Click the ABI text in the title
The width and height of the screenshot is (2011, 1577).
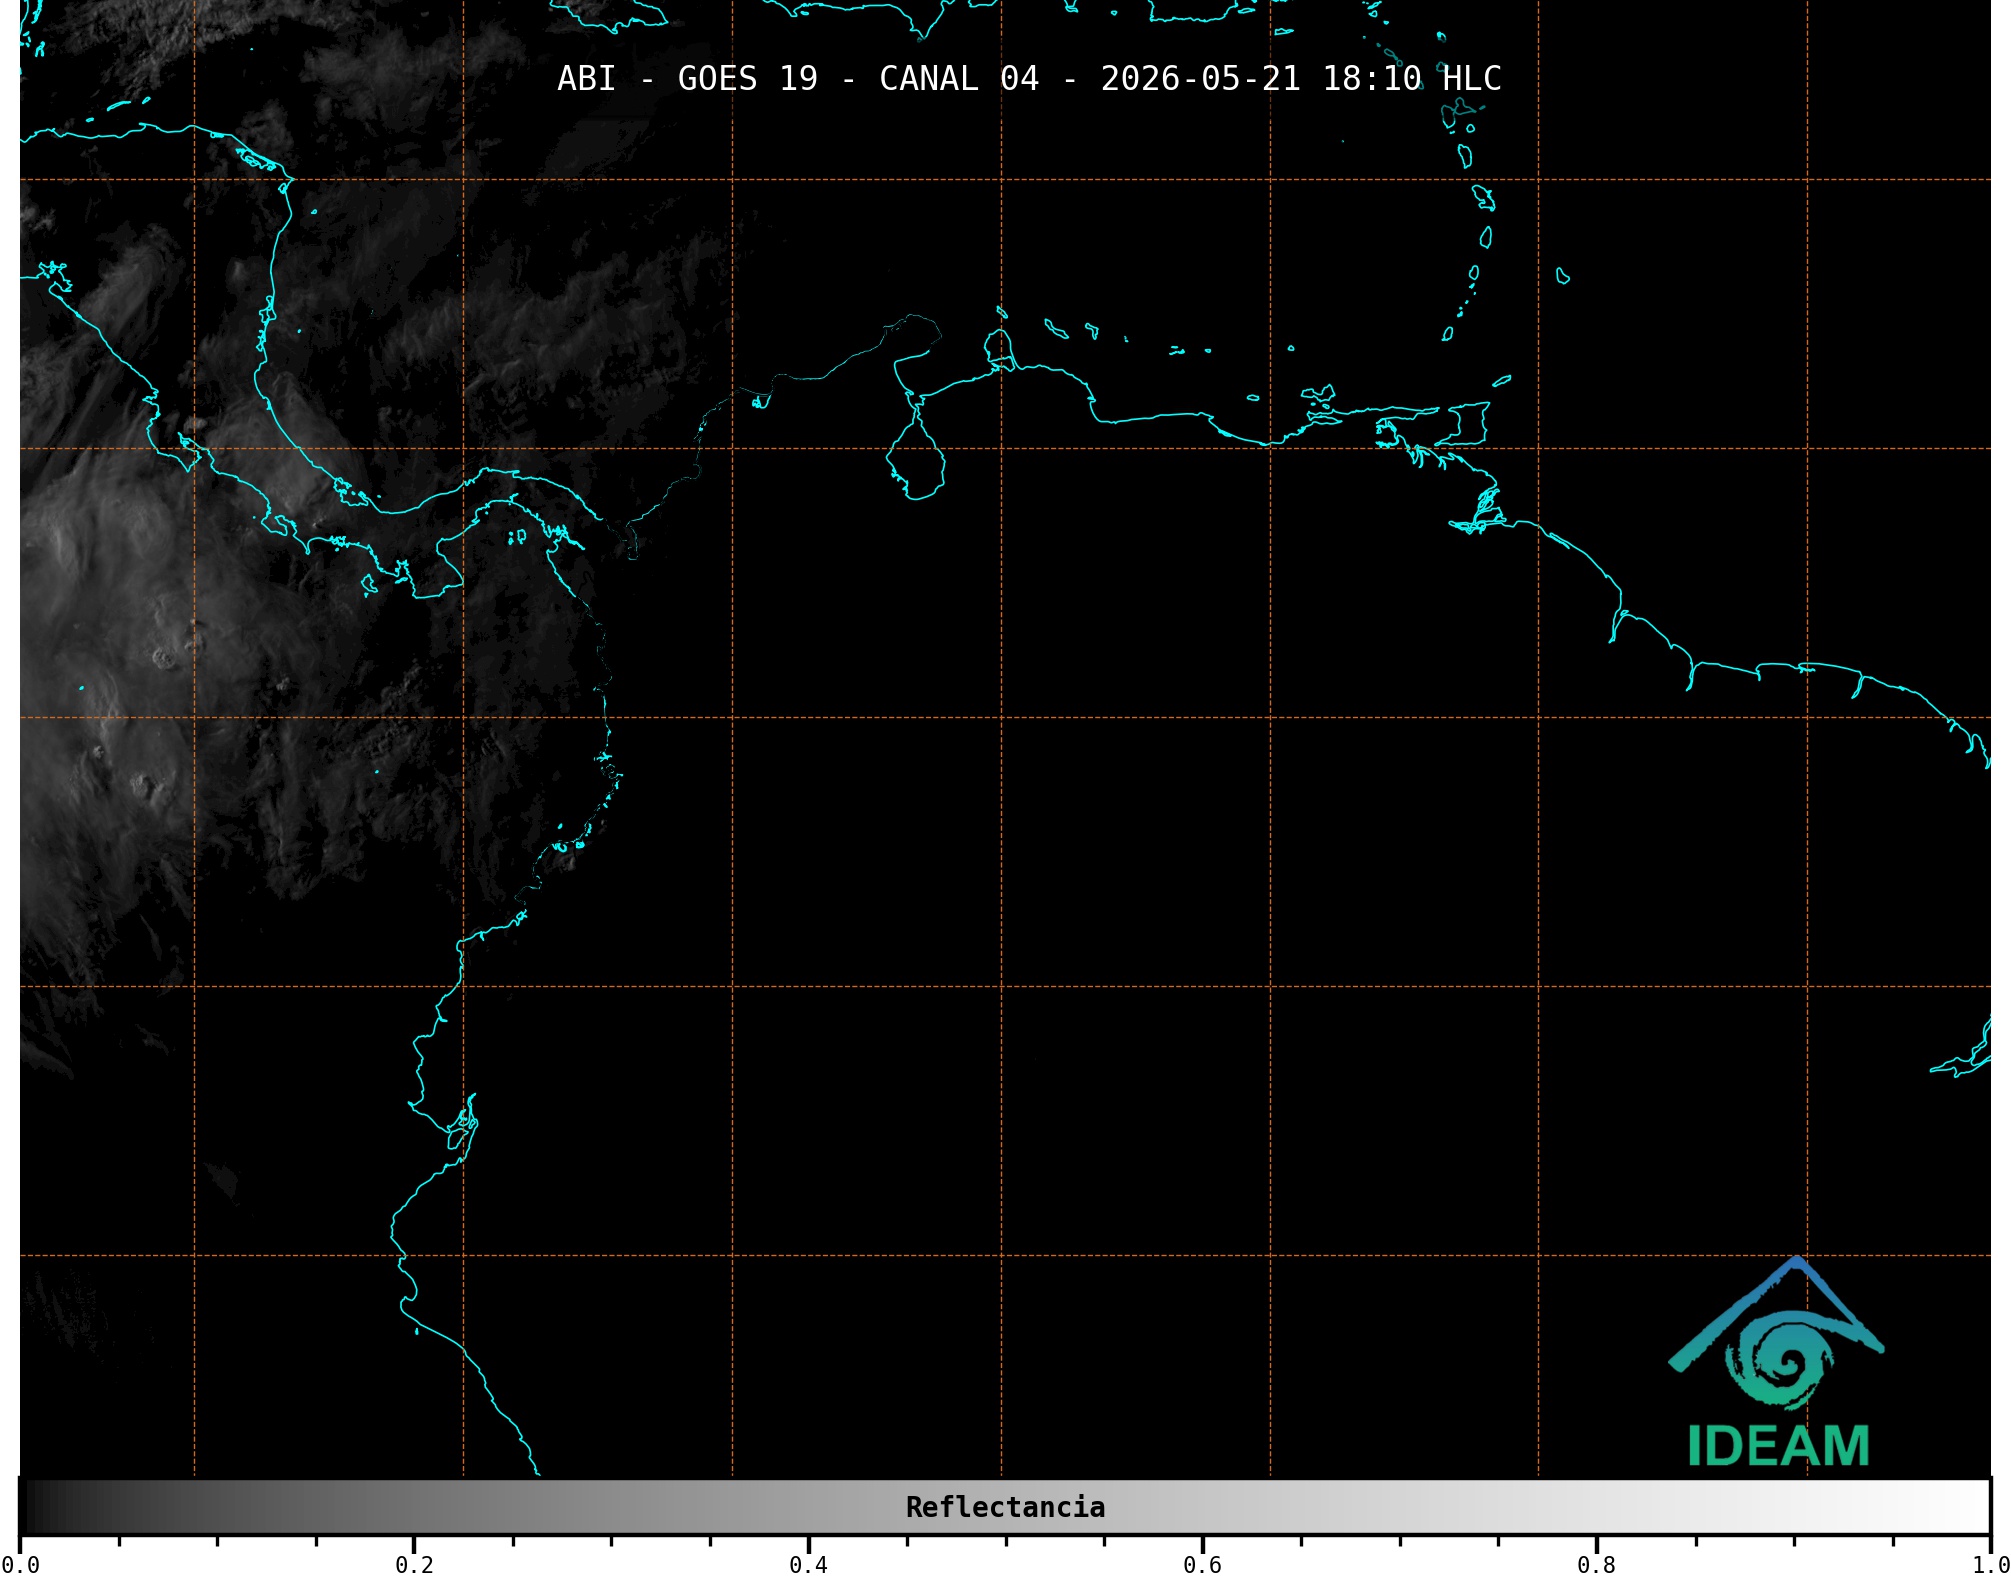(x=586, y=78)
